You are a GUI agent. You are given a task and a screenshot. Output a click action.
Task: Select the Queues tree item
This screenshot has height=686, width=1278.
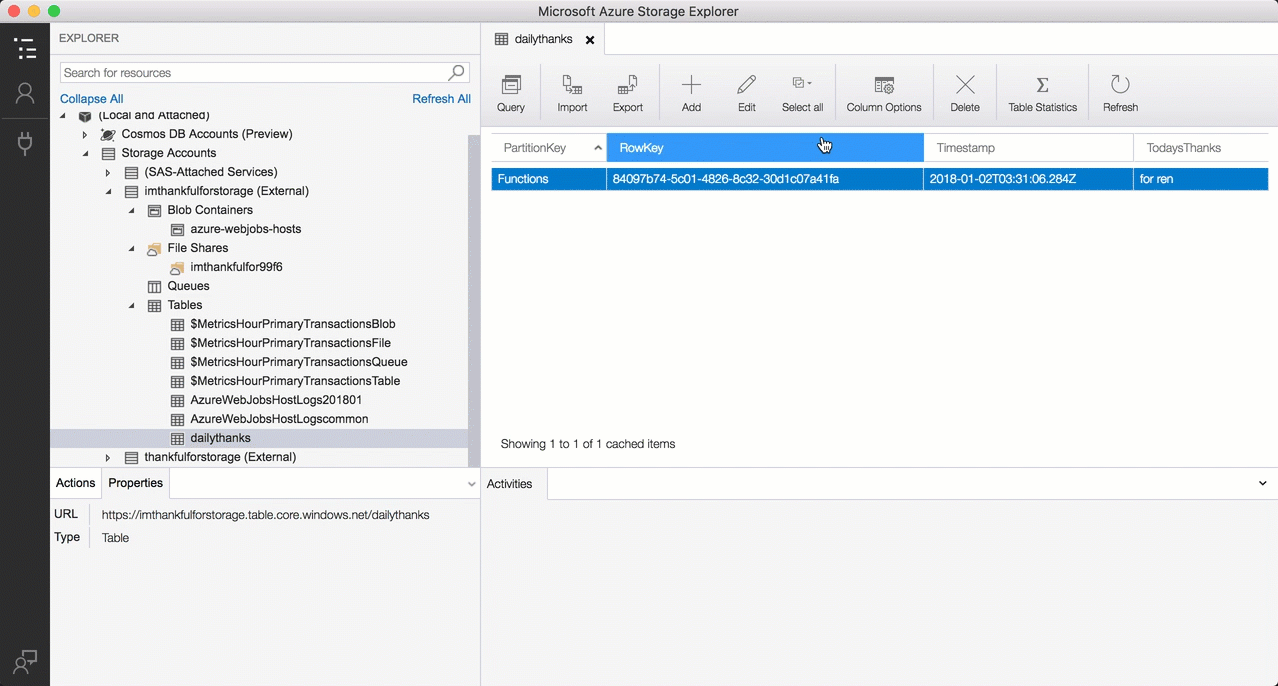click(189, 286)
